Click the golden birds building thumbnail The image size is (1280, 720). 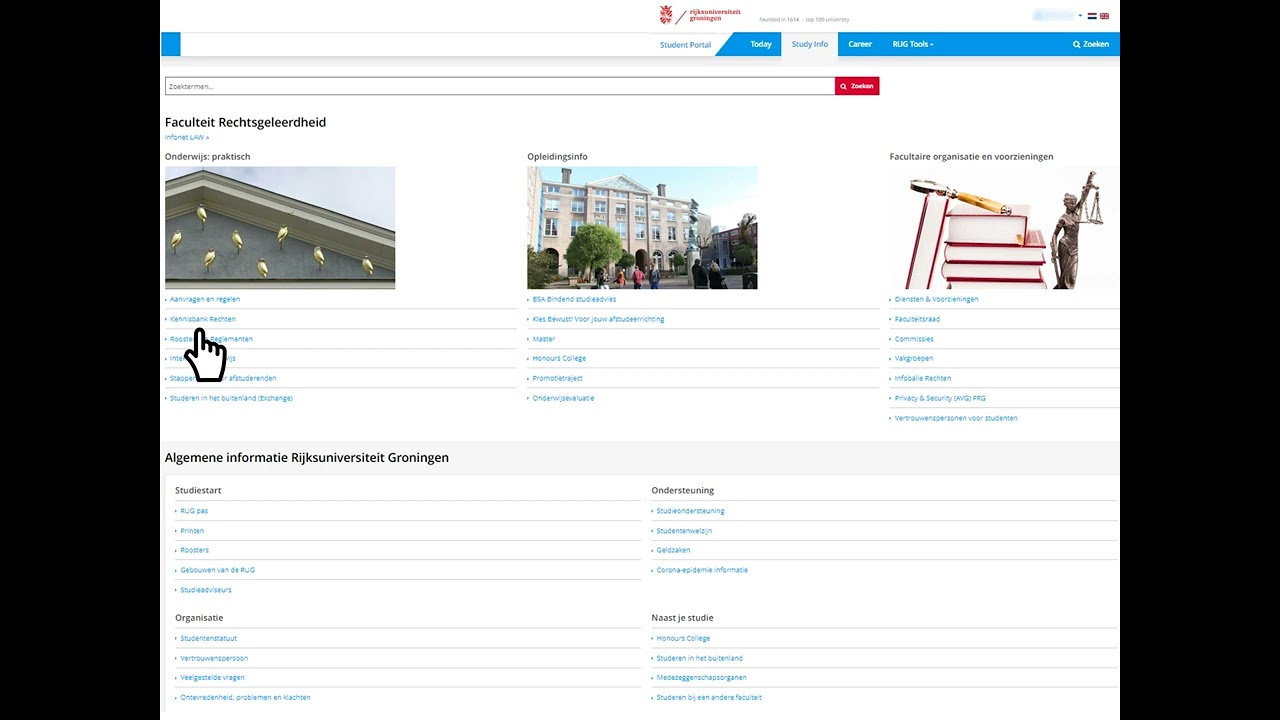[x=280, y=228]
